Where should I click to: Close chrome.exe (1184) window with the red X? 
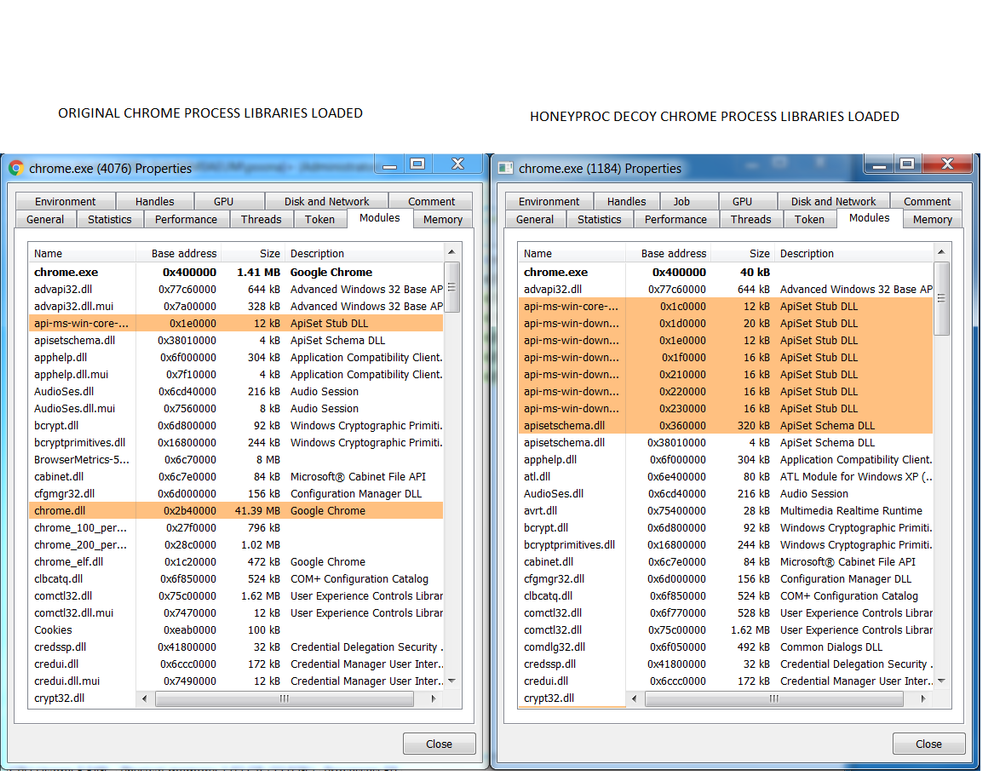tap(947, 164)
